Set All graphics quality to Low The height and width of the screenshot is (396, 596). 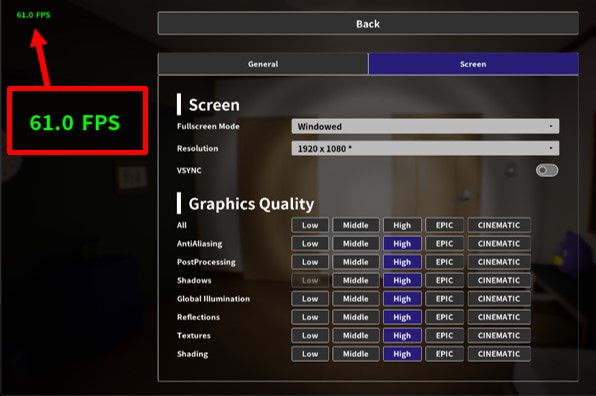tap(310, 225)
